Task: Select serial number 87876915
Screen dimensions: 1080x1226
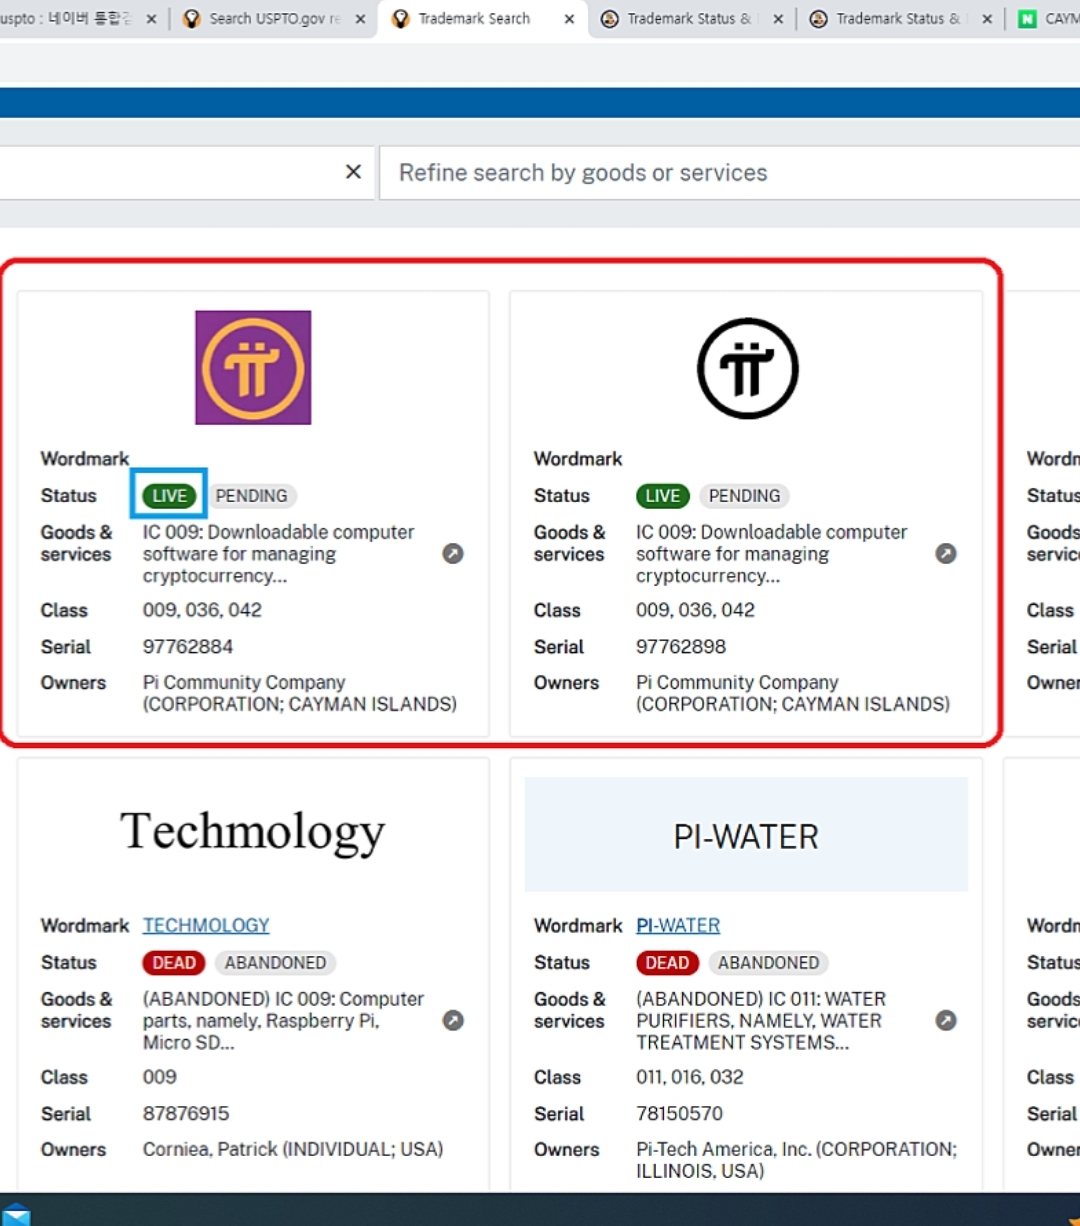Action: pos(186,1114)
